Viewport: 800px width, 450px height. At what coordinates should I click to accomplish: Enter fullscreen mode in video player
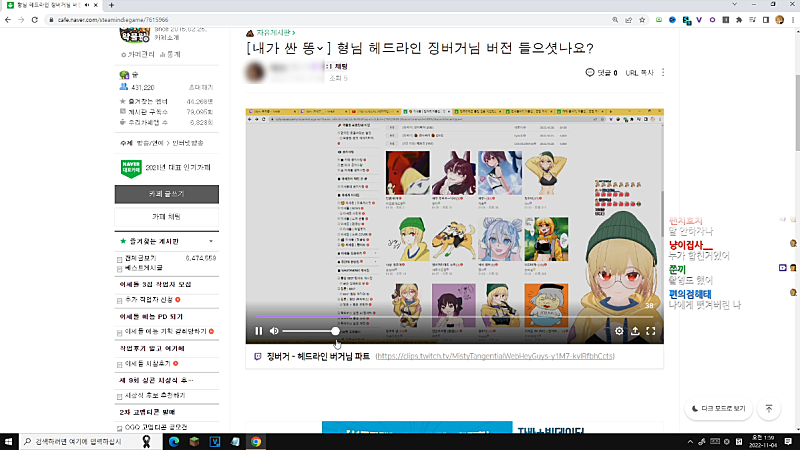(651, 331)
